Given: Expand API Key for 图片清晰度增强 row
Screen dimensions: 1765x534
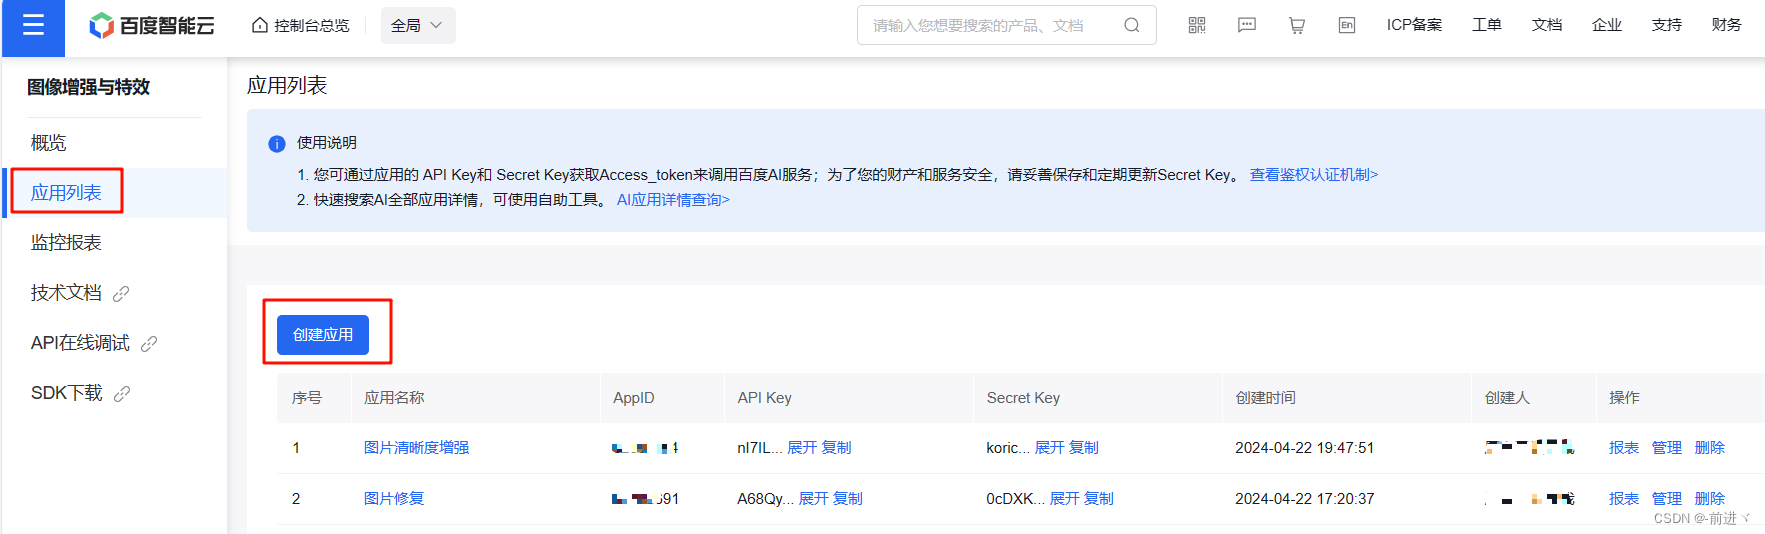Looking at the screenshot, I should pos(802,448).
